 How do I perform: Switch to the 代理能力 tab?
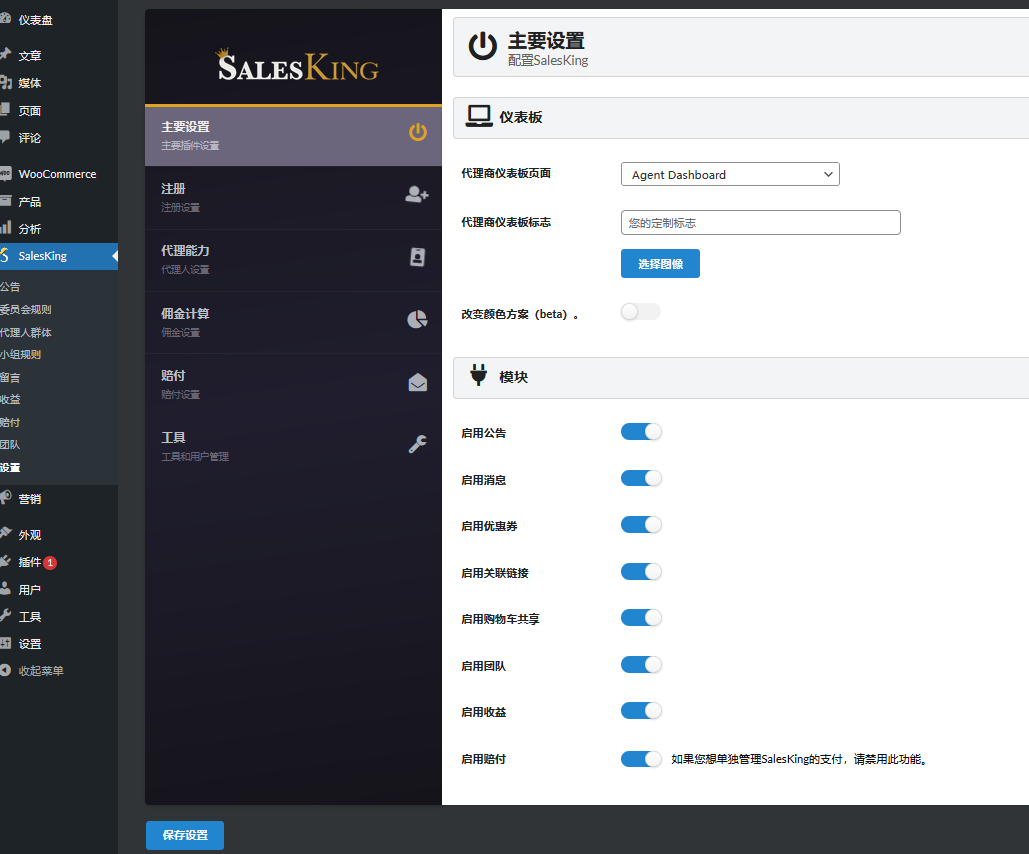click(x=293, y=260)
